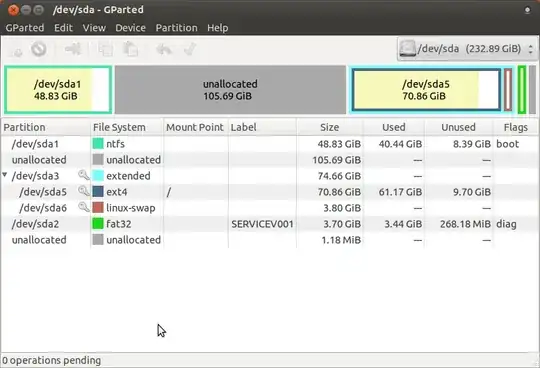Viewport: 540px width, 368px height.
Task: Click the 40.44 GiB used value
Action: tap(400, 144)
